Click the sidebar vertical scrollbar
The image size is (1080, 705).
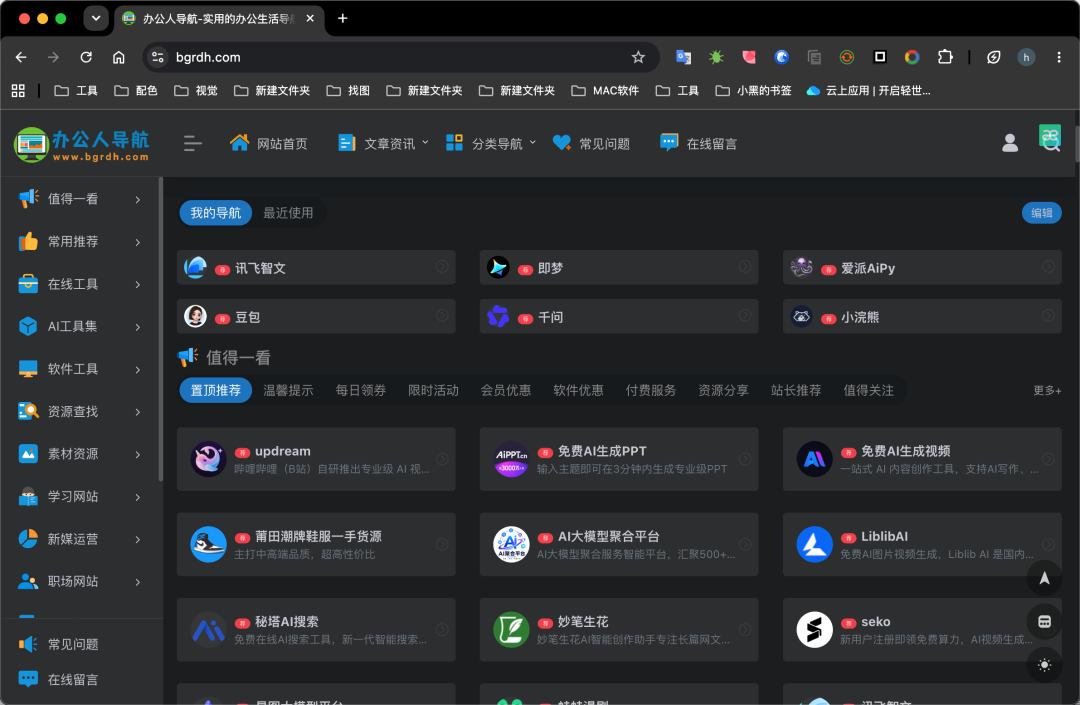(x=161, y=329)
